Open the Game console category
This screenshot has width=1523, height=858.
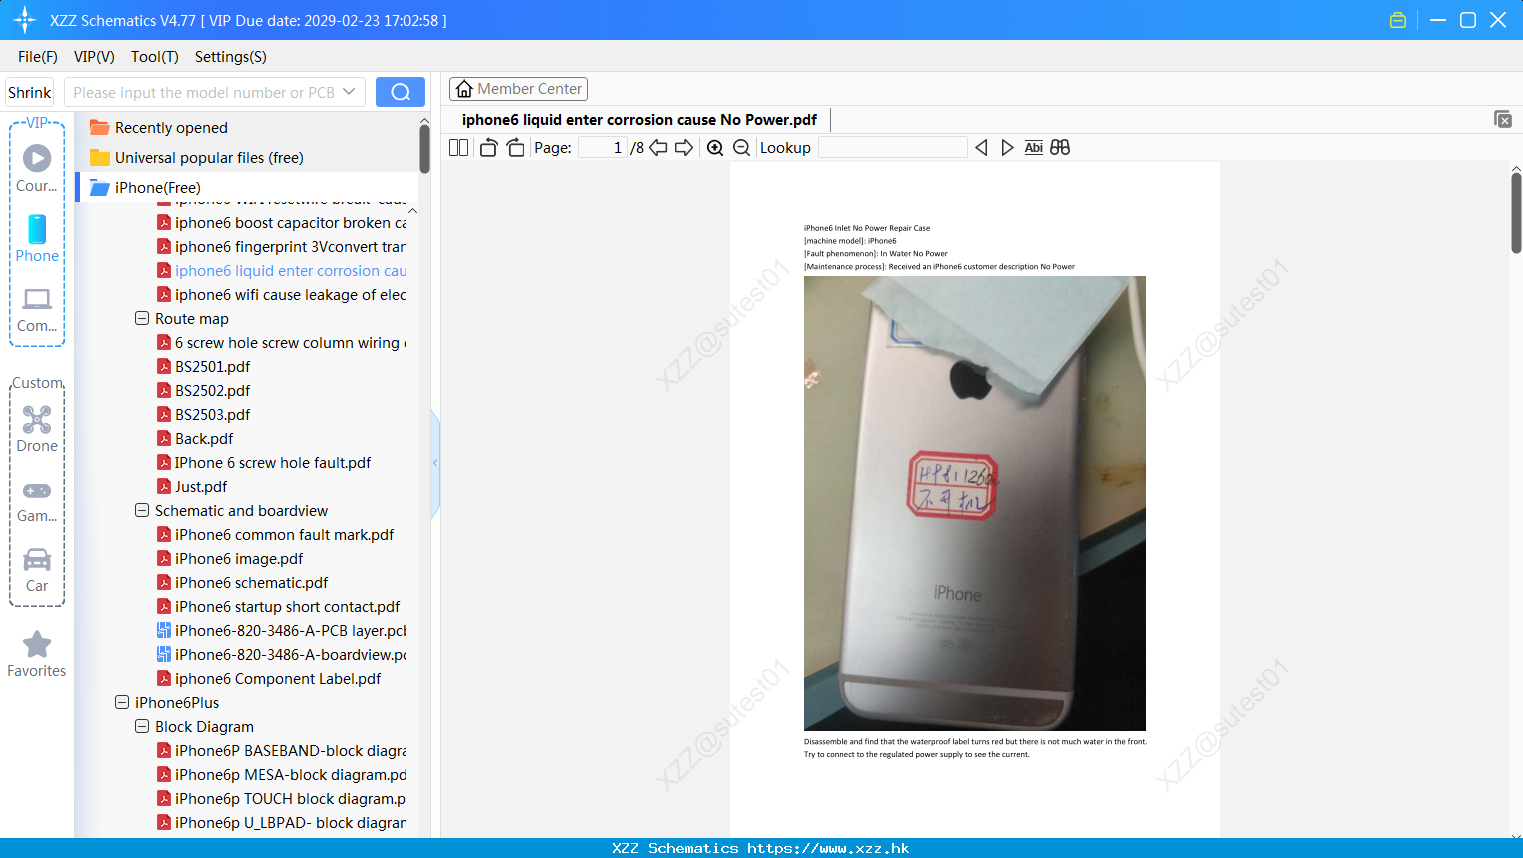37,501
